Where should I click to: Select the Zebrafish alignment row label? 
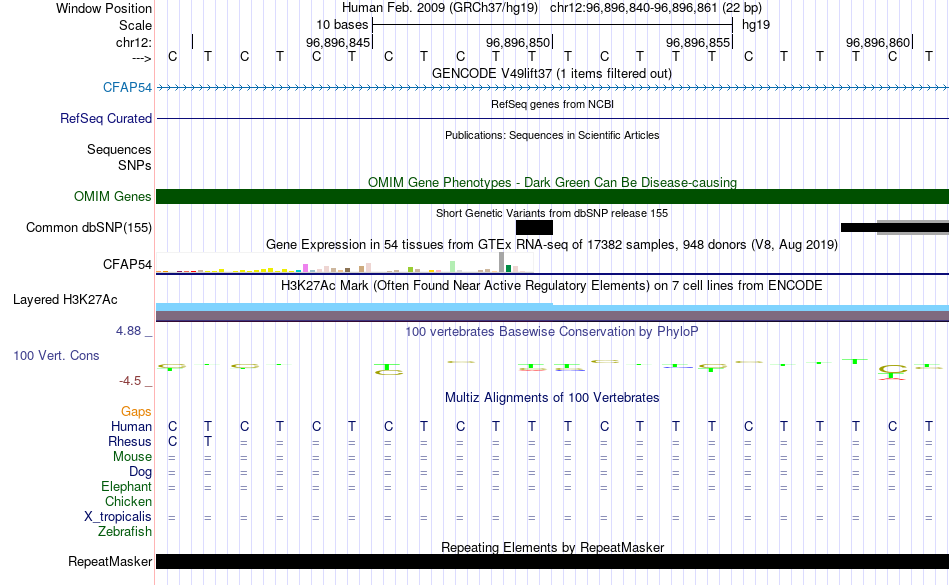point(125,531)
